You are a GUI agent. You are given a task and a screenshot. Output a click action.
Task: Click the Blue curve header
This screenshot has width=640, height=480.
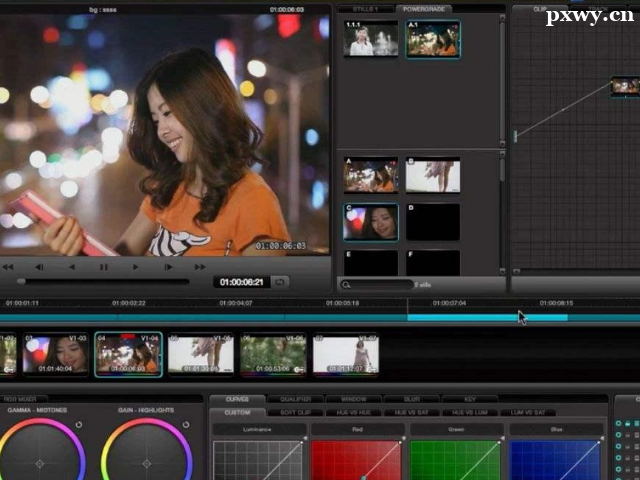coord(556,429)
